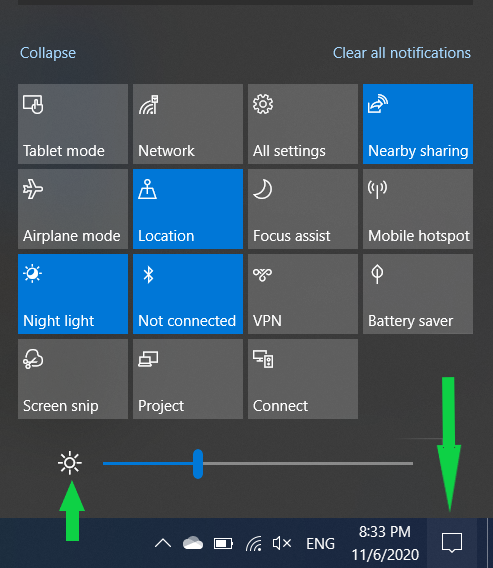Viewport: 493px width, 568px height.
Task: Open the Action Center notification icon
Action: point(452,542)
